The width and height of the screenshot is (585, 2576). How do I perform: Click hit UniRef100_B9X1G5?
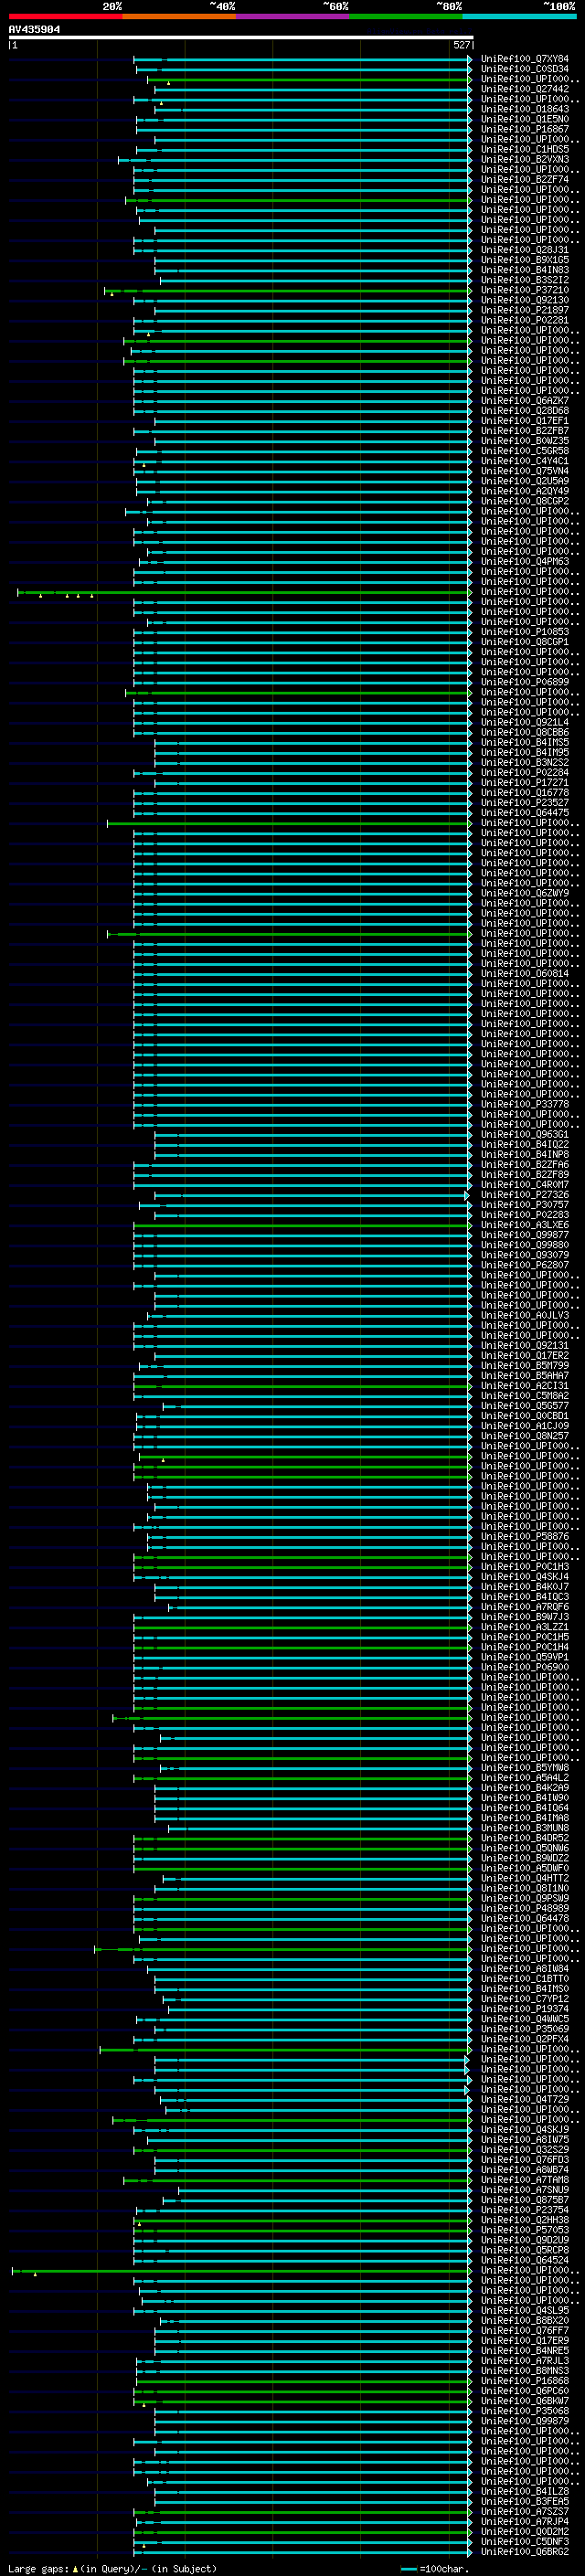coord(525,260)
